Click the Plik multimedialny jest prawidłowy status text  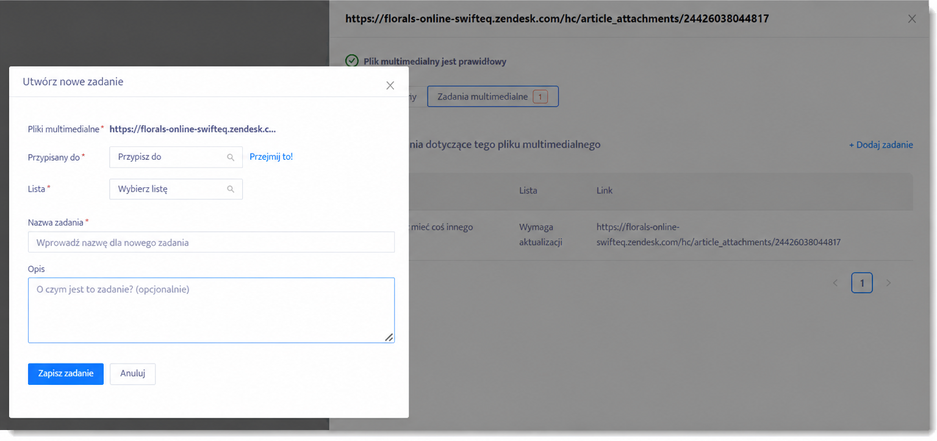tap(435, 62)
